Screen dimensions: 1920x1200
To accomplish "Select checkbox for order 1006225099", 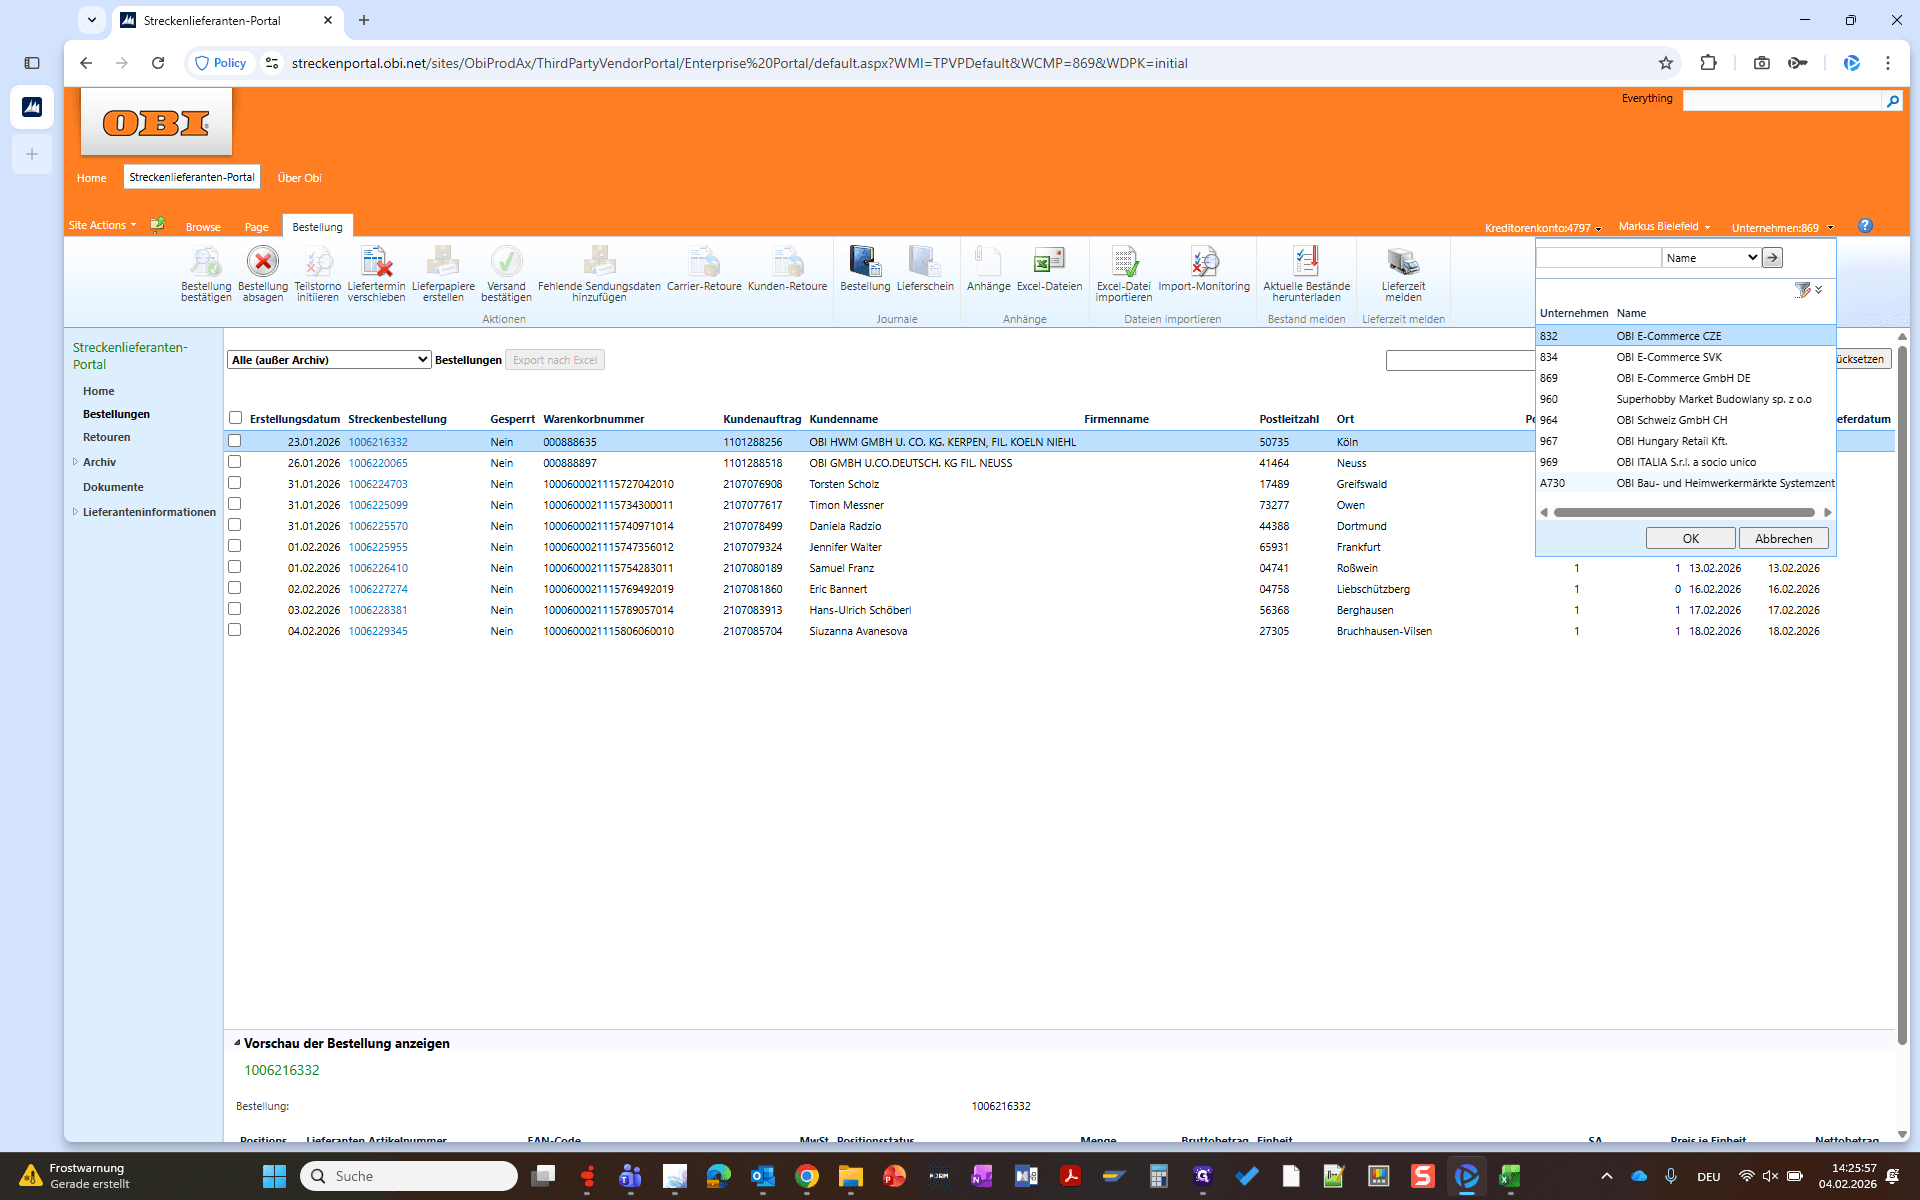I will (235, 504).
